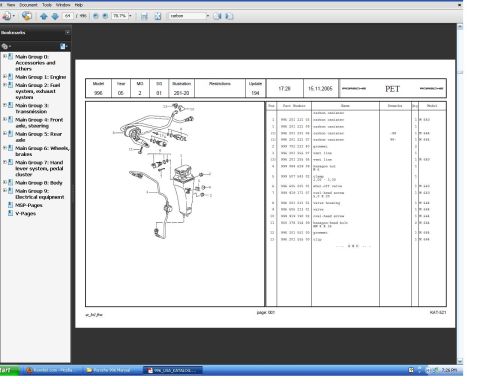Click the system tray clock showing 7:26 PM
The width and height of the screenshot is (480, 384).
pyautogui.click(x=449, y=370)
